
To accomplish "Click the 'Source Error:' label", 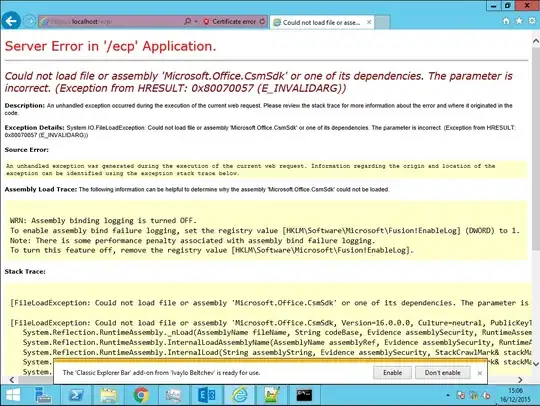I will tap(27, 150).
